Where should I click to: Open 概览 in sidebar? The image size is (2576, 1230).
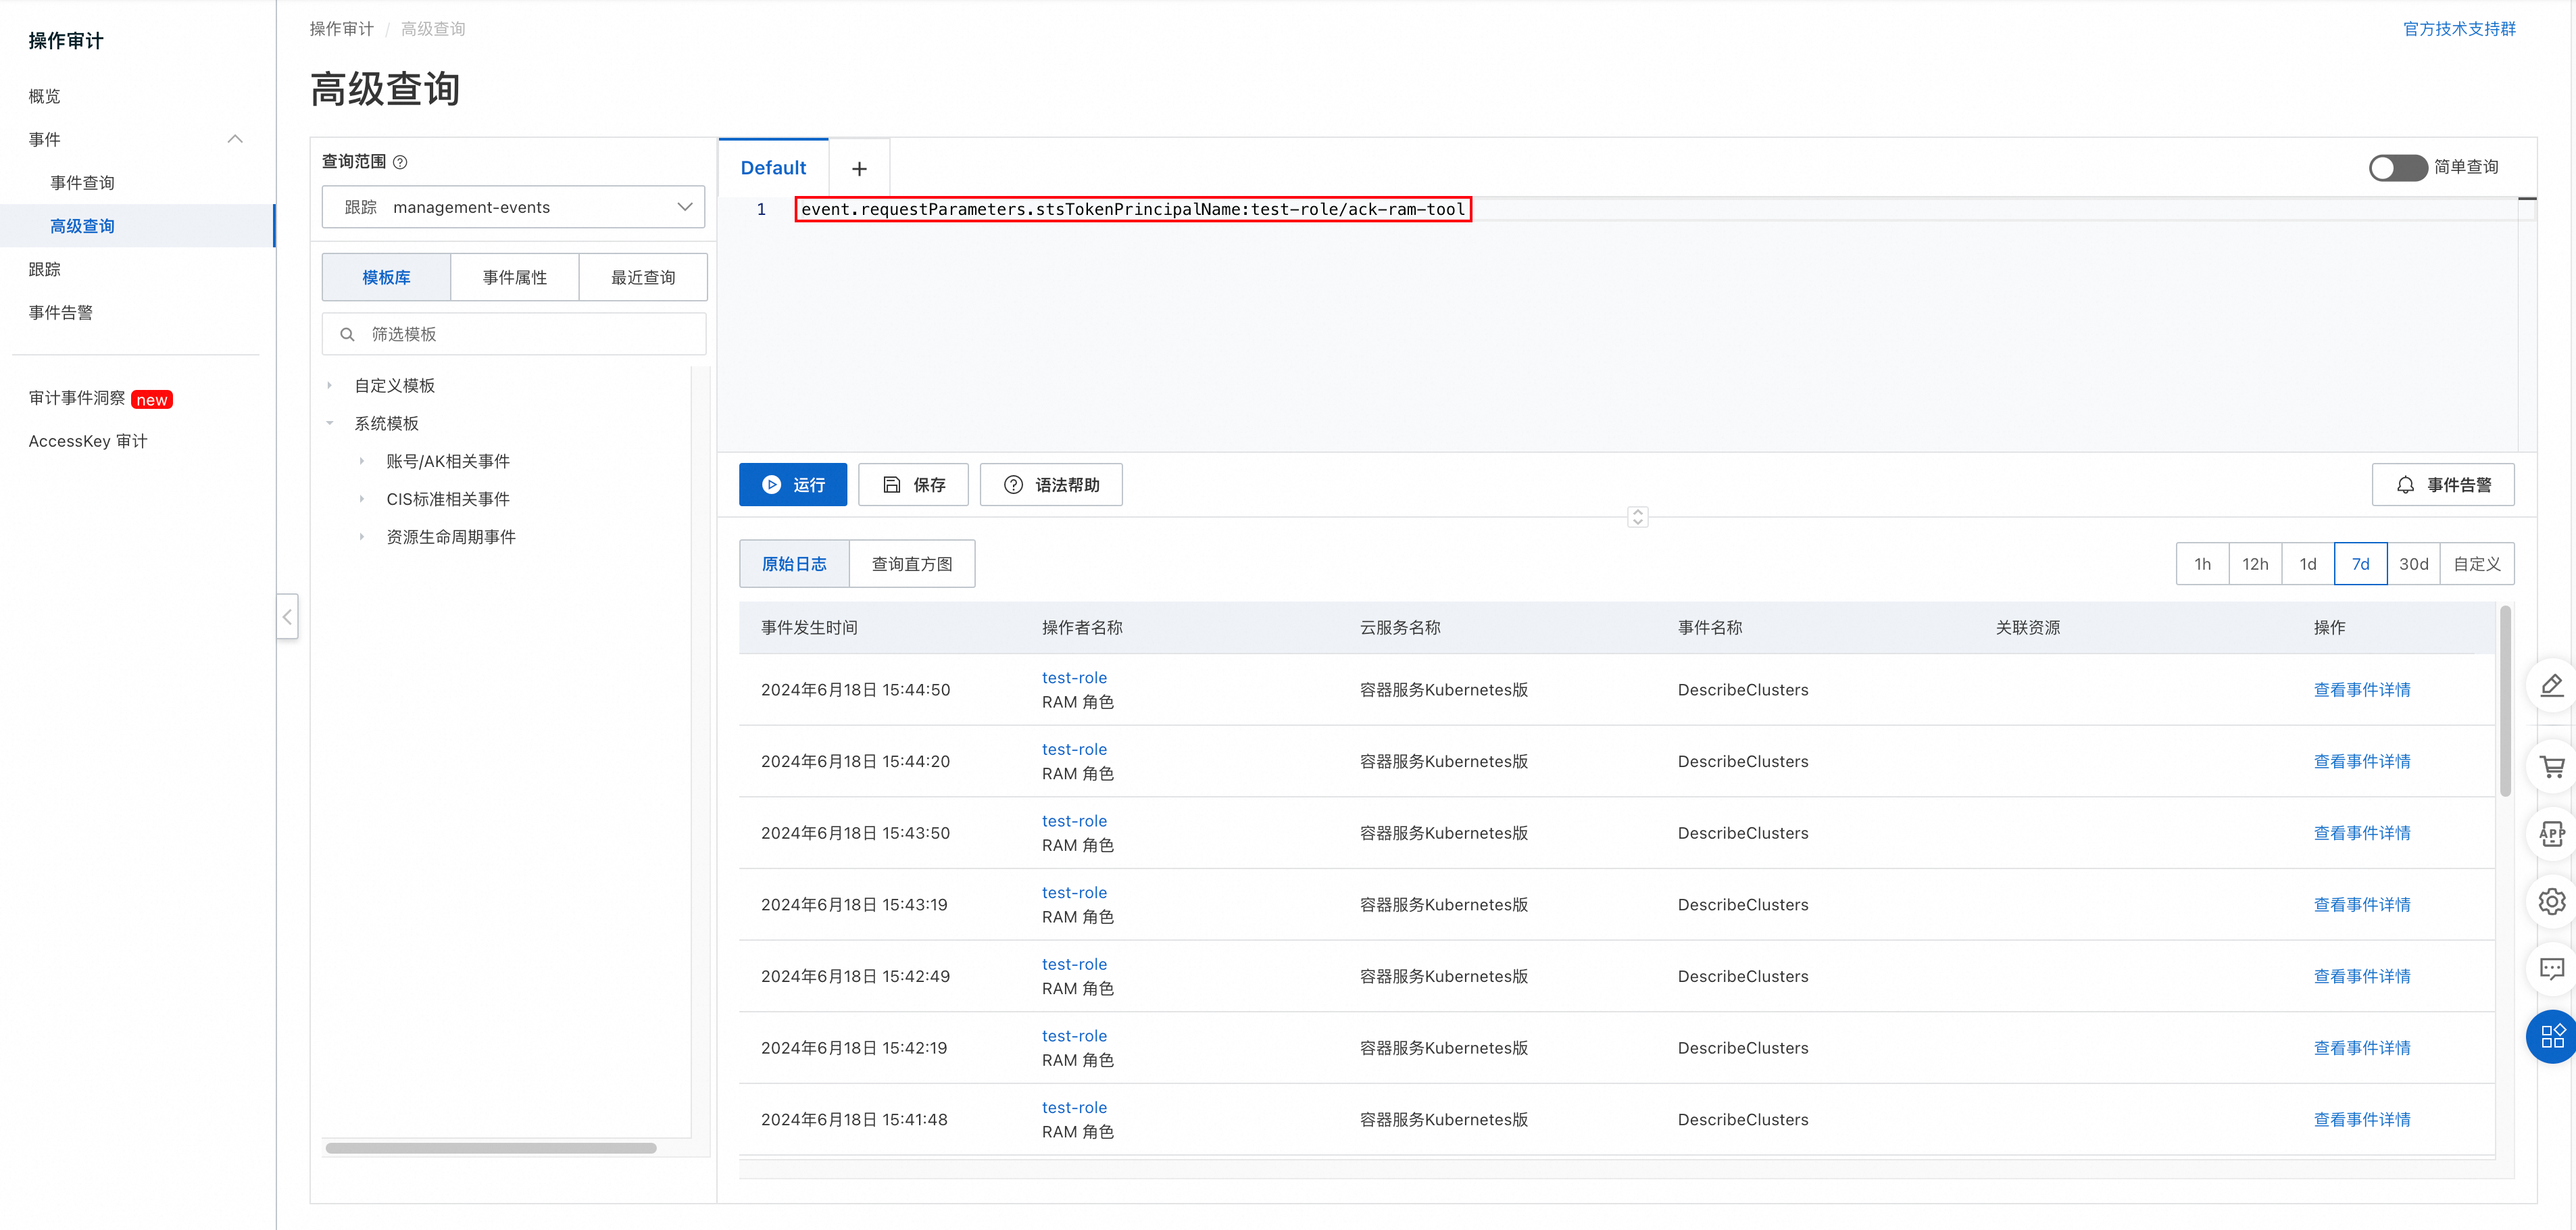click(x=45, y=97)
